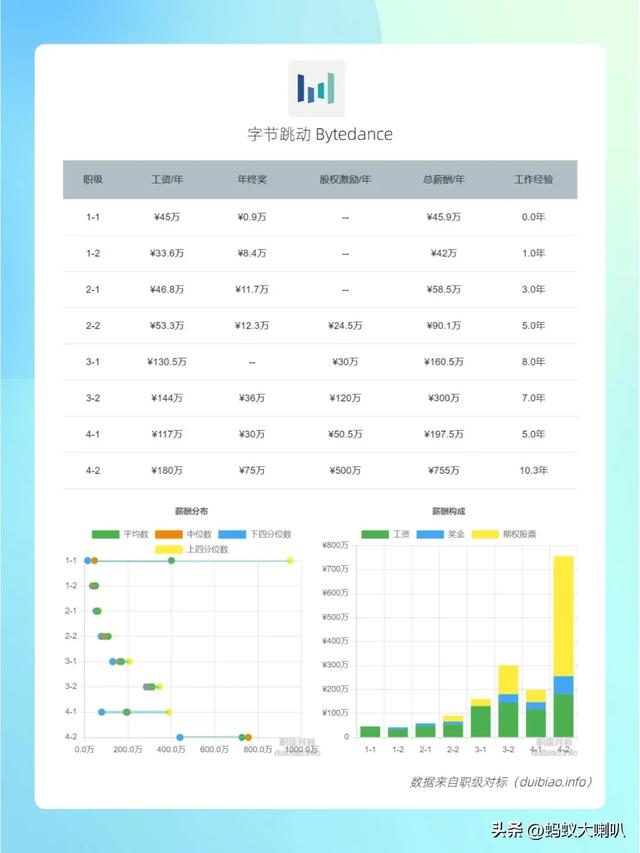
Task: Click the 字节跳动 Bytedance title
Action: coord(320,134)
